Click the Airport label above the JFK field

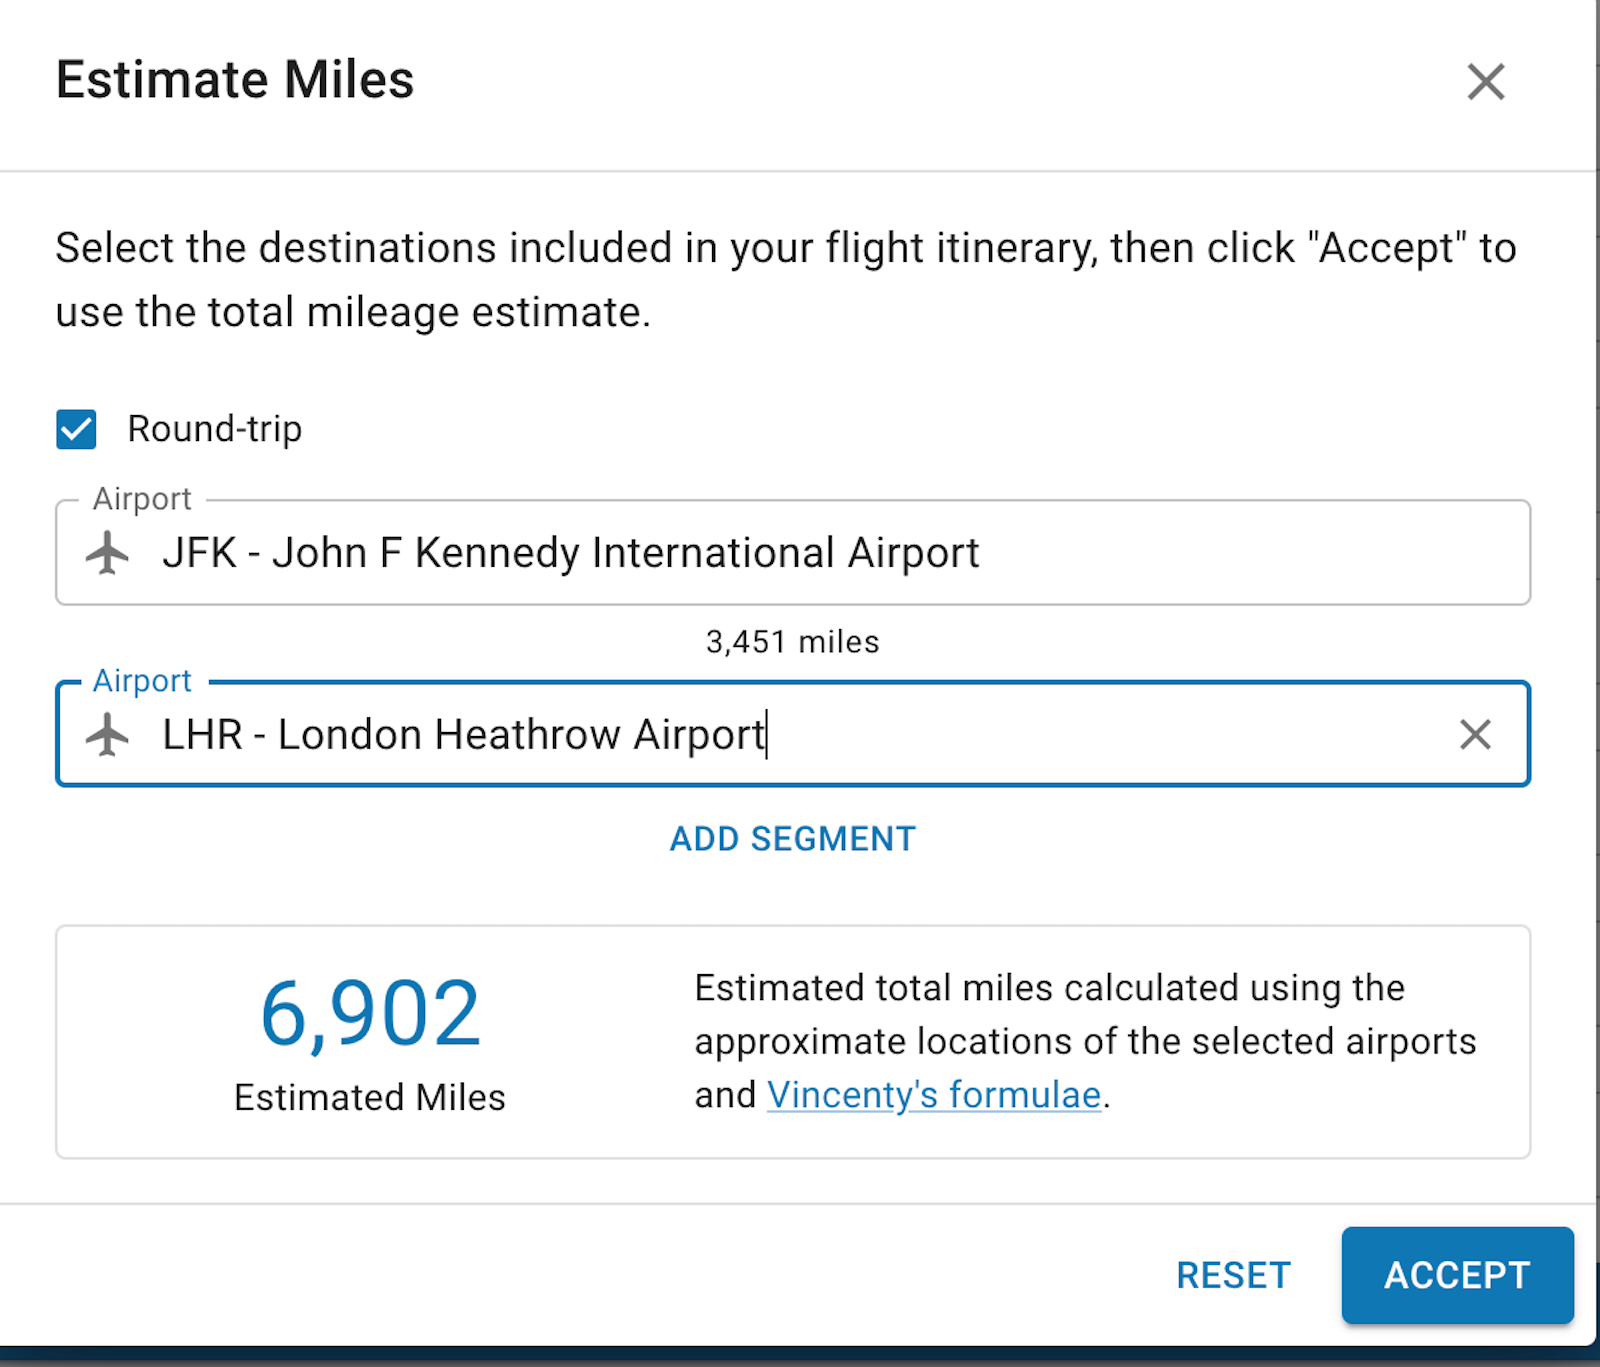[142, 499]
